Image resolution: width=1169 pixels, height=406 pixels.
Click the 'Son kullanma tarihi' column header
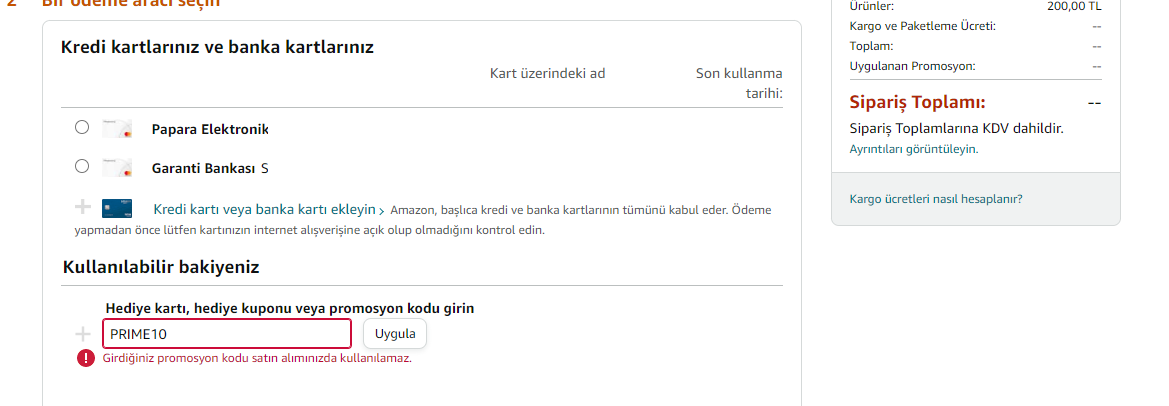pos(740,83)
